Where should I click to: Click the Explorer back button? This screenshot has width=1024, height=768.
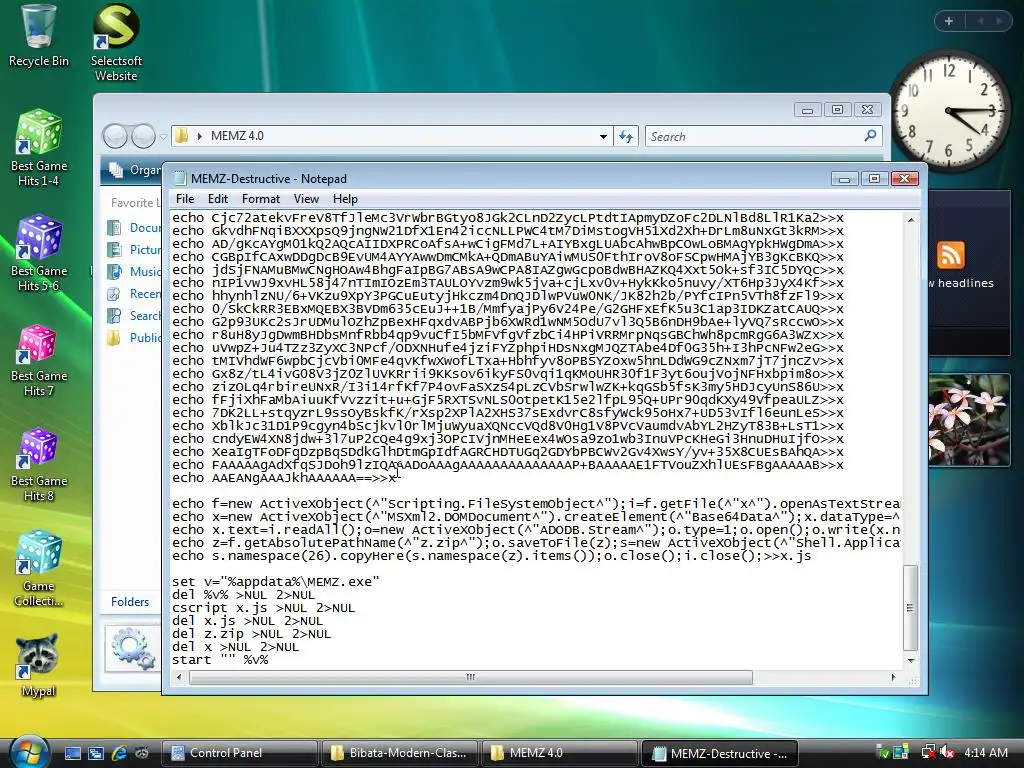point(116,136)
